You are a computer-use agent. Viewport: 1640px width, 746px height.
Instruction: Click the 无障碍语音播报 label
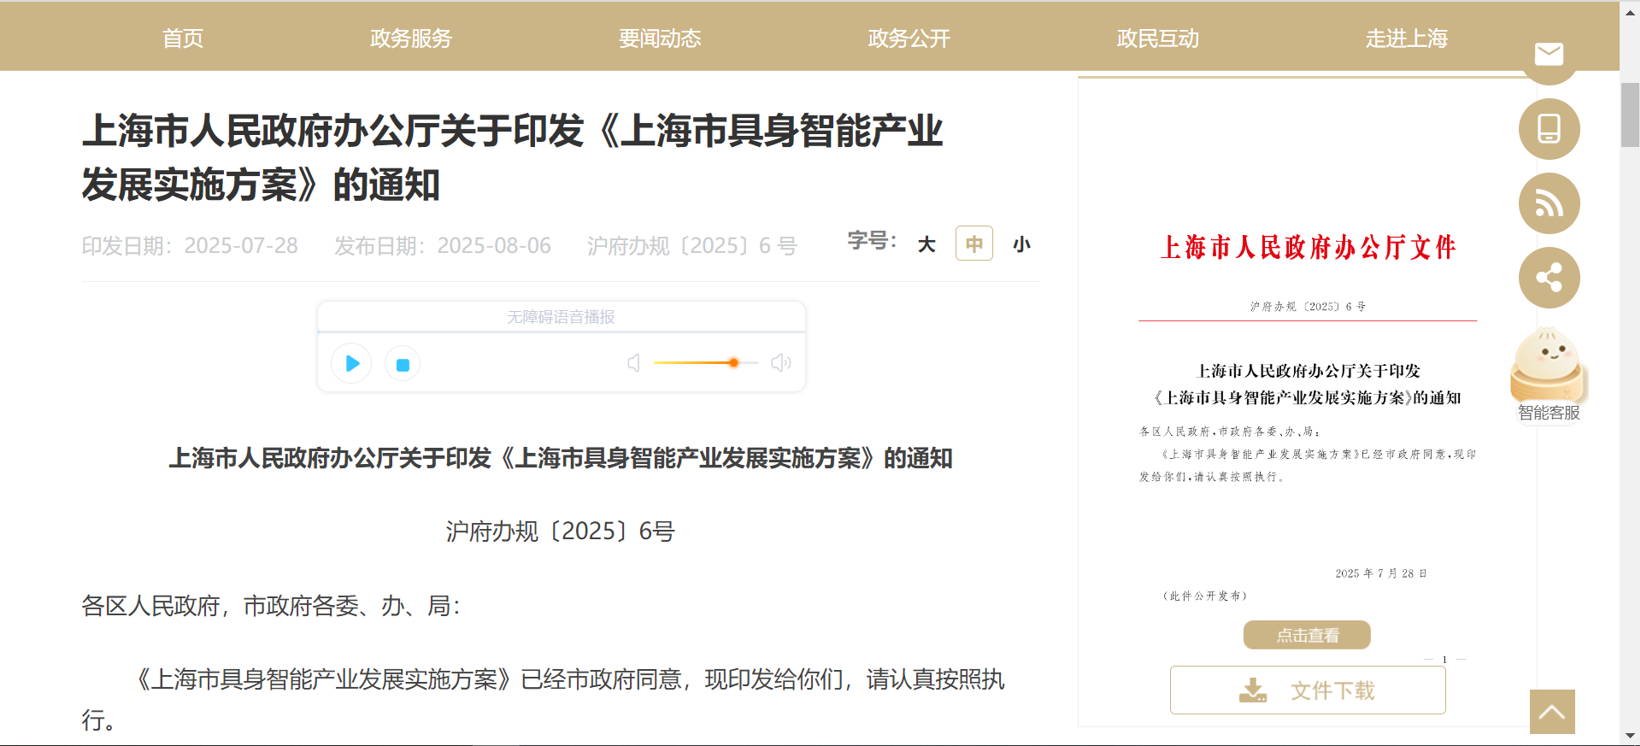point(561,317)
